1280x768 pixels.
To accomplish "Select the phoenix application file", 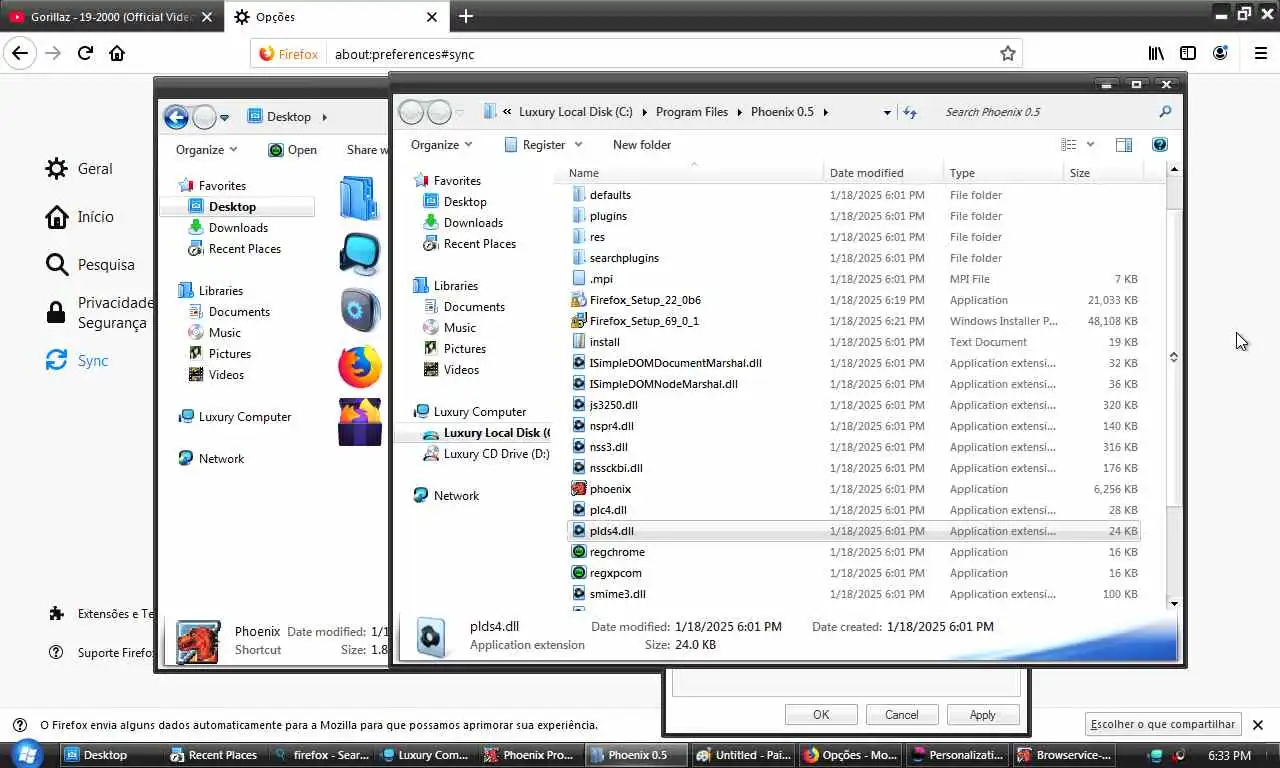I will pos(610,489).
